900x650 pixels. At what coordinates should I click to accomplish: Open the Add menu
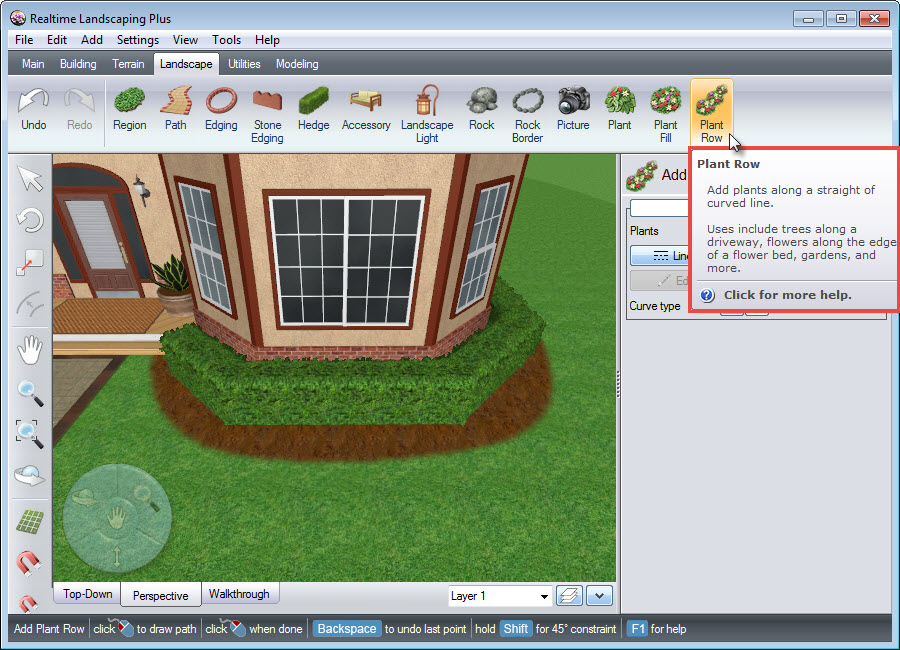tap(92, 40)
